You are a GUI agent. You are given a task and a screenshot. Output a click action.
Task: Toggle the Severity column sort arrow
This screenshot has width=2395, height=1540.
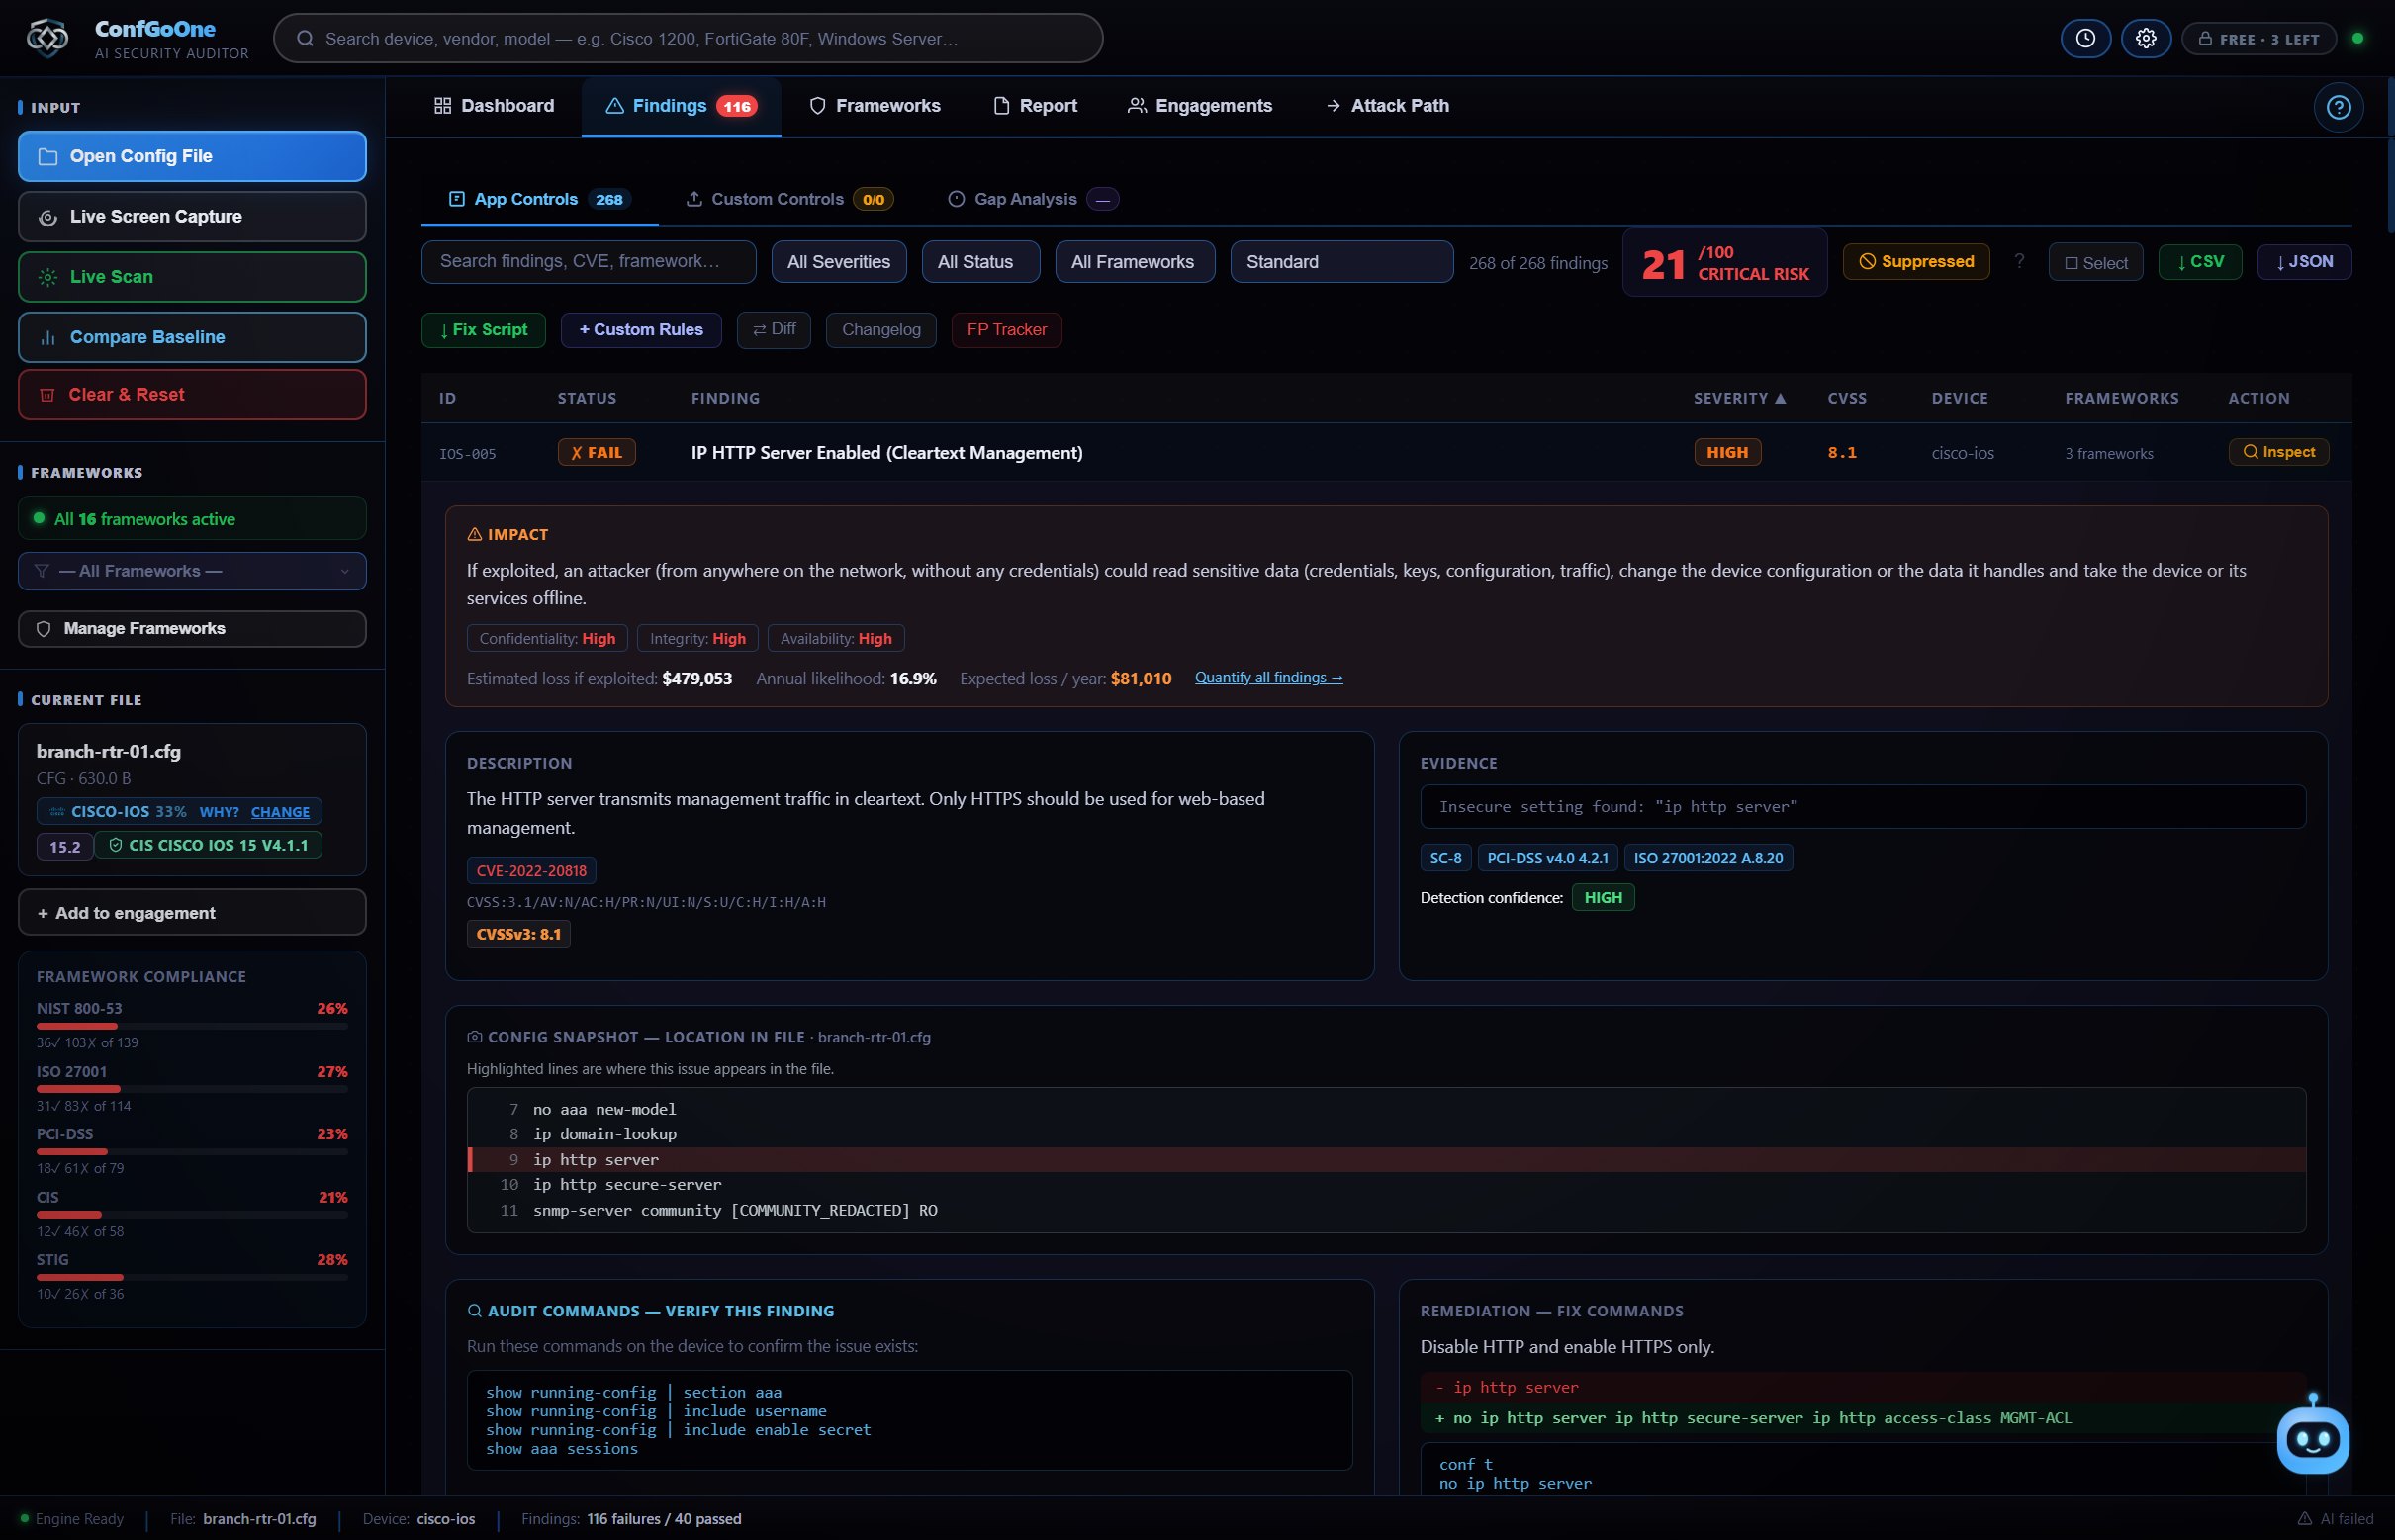coord(1780,398)
